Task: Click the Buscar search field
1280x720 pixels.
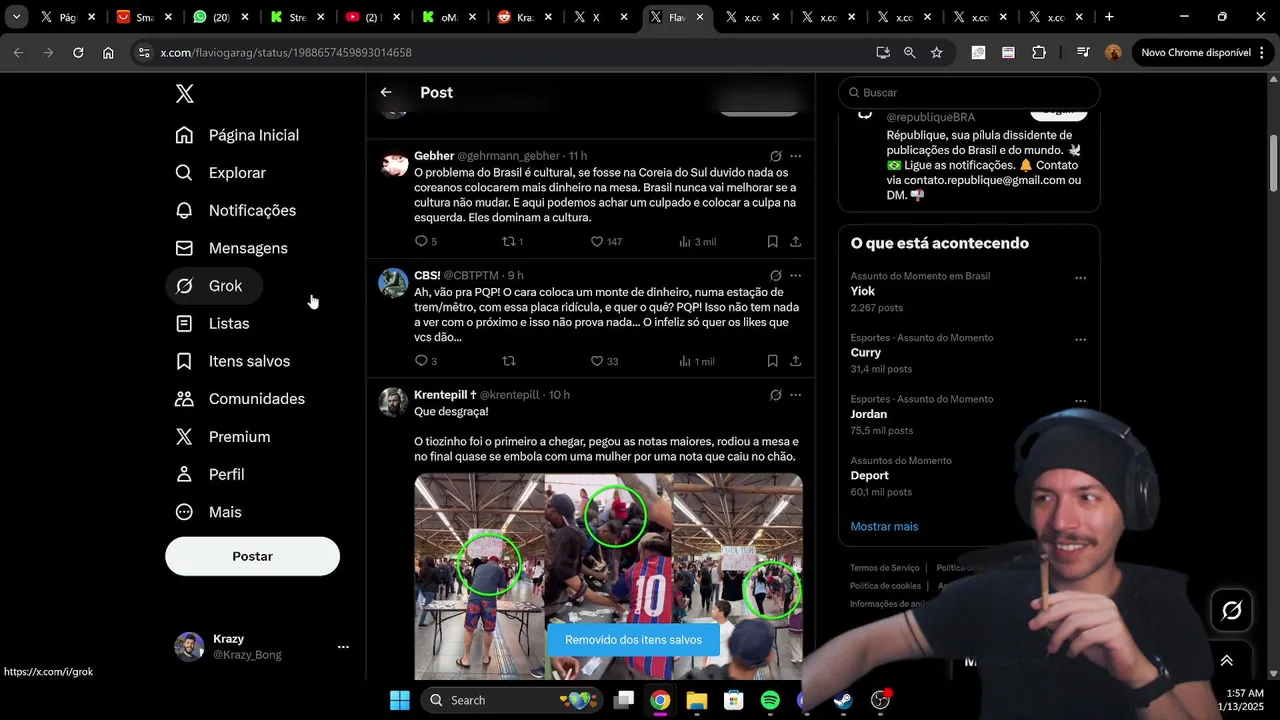Action: click(969, 92)
